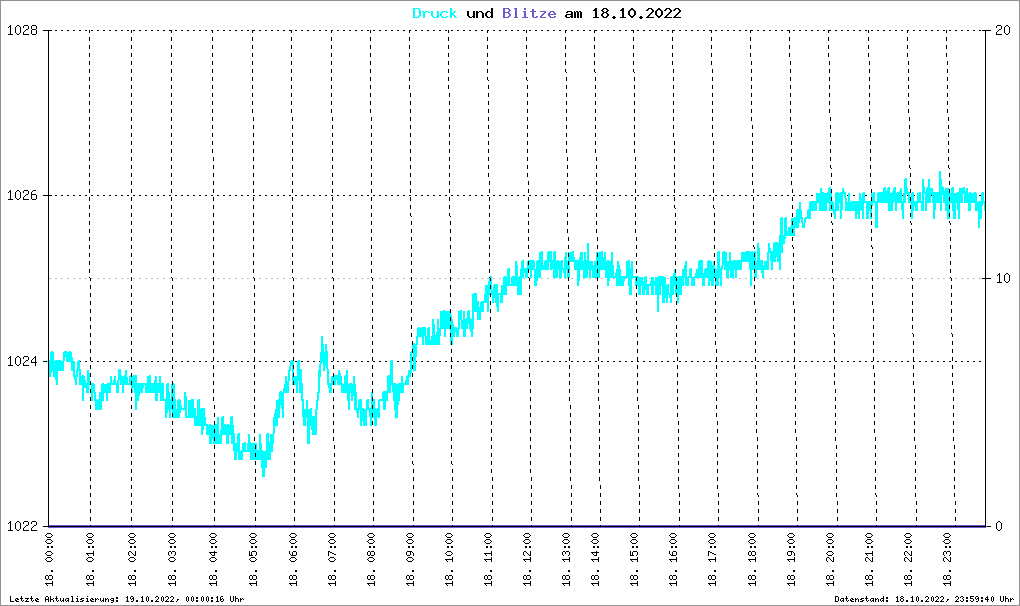1020x606 pixels.
Task: Click the '18. 16:00' time axis label
Action: 673,559
